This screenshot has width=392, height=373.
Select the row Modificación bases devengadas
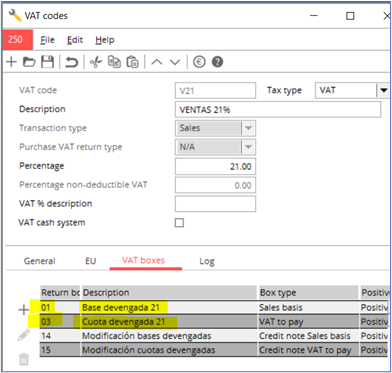pyautogui.click(x=213, y=336)
